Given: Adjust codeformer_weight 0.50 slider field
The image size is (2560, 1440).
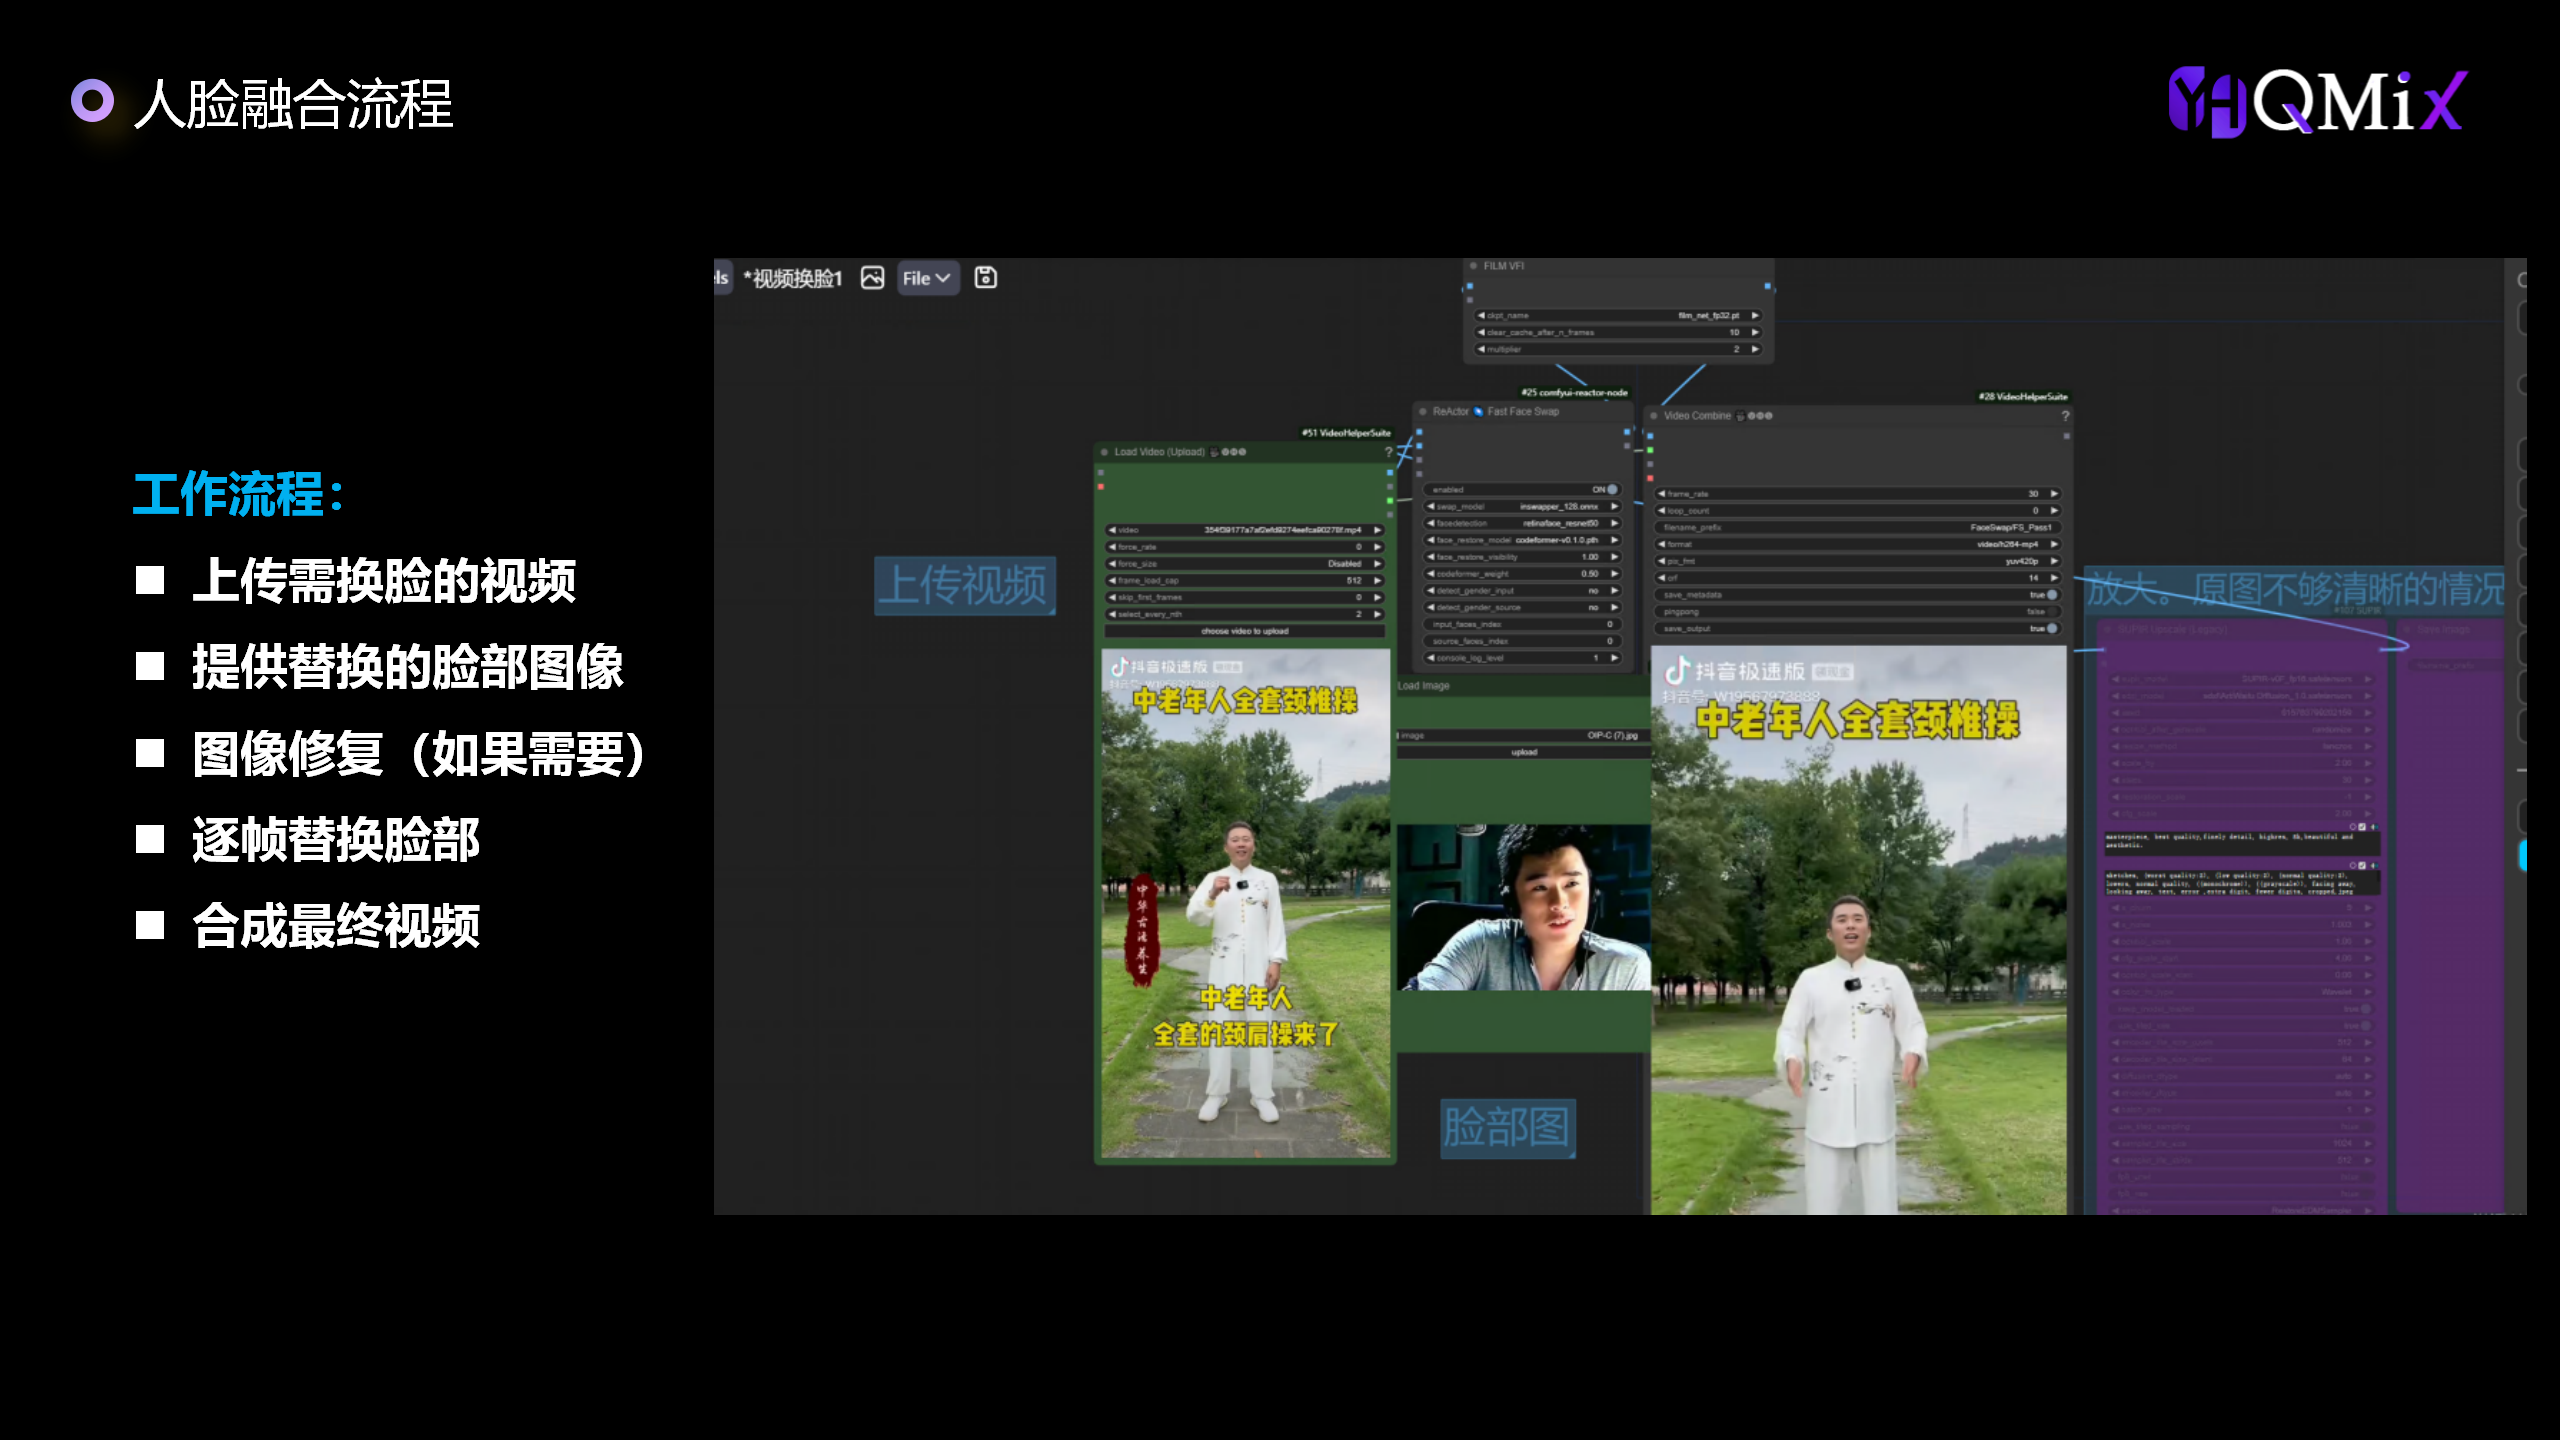Looking at the screenshot, I should point(1522,575).
